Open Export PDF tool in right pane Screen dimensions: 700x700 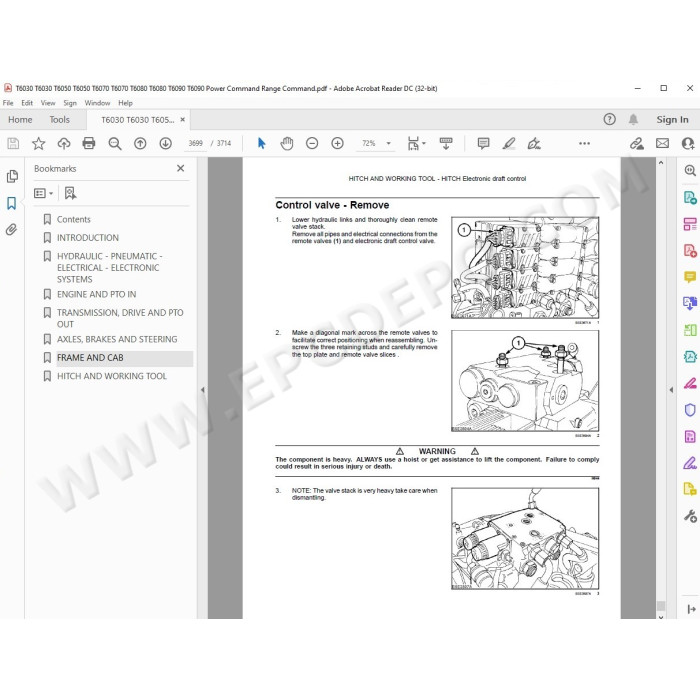point(690,197)
